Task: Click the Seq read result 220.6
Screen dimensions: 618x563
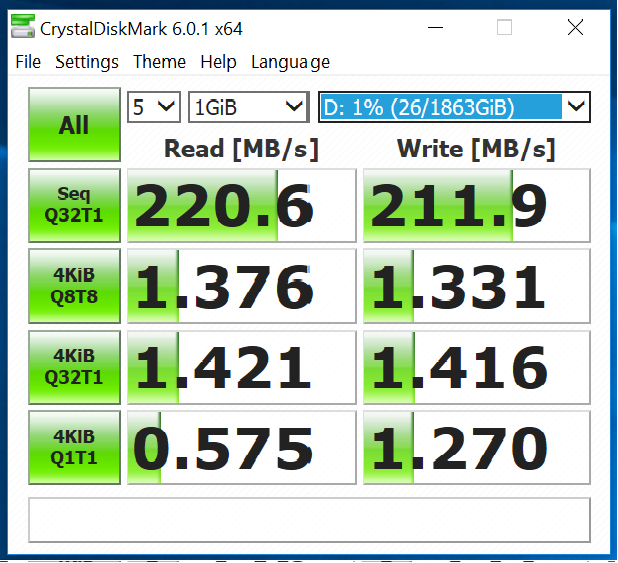Action: click(242, 205)
